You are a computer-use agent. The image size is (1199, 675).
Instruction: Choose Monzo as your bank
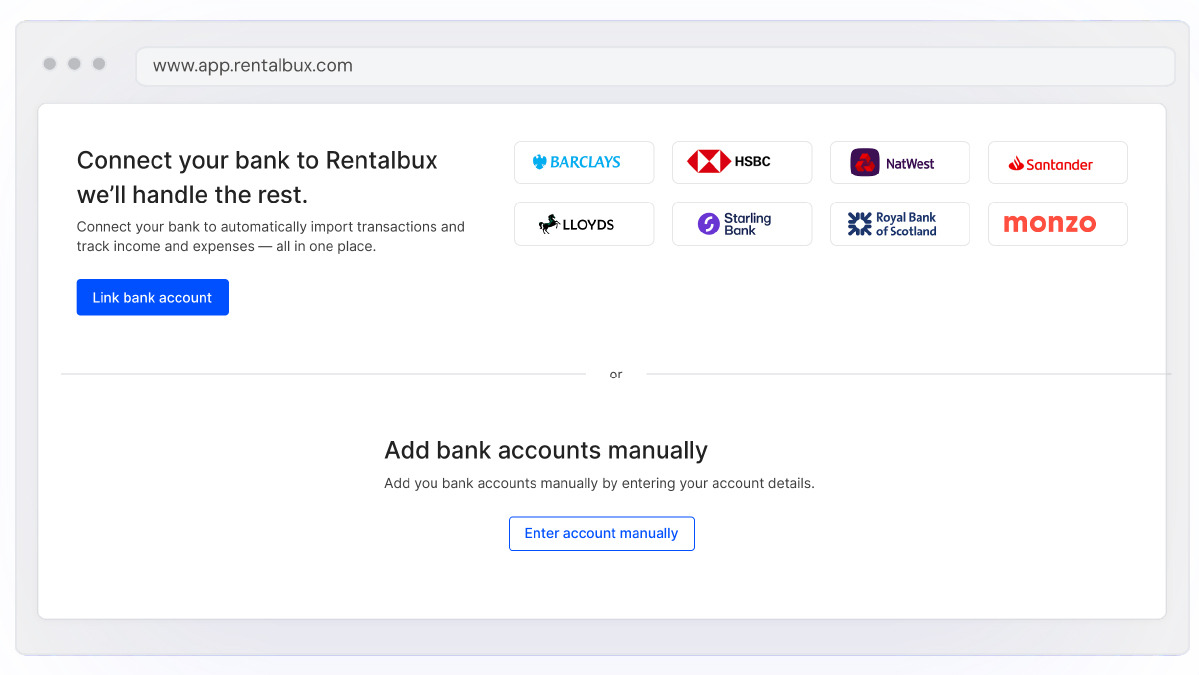tap(1057, 224)
